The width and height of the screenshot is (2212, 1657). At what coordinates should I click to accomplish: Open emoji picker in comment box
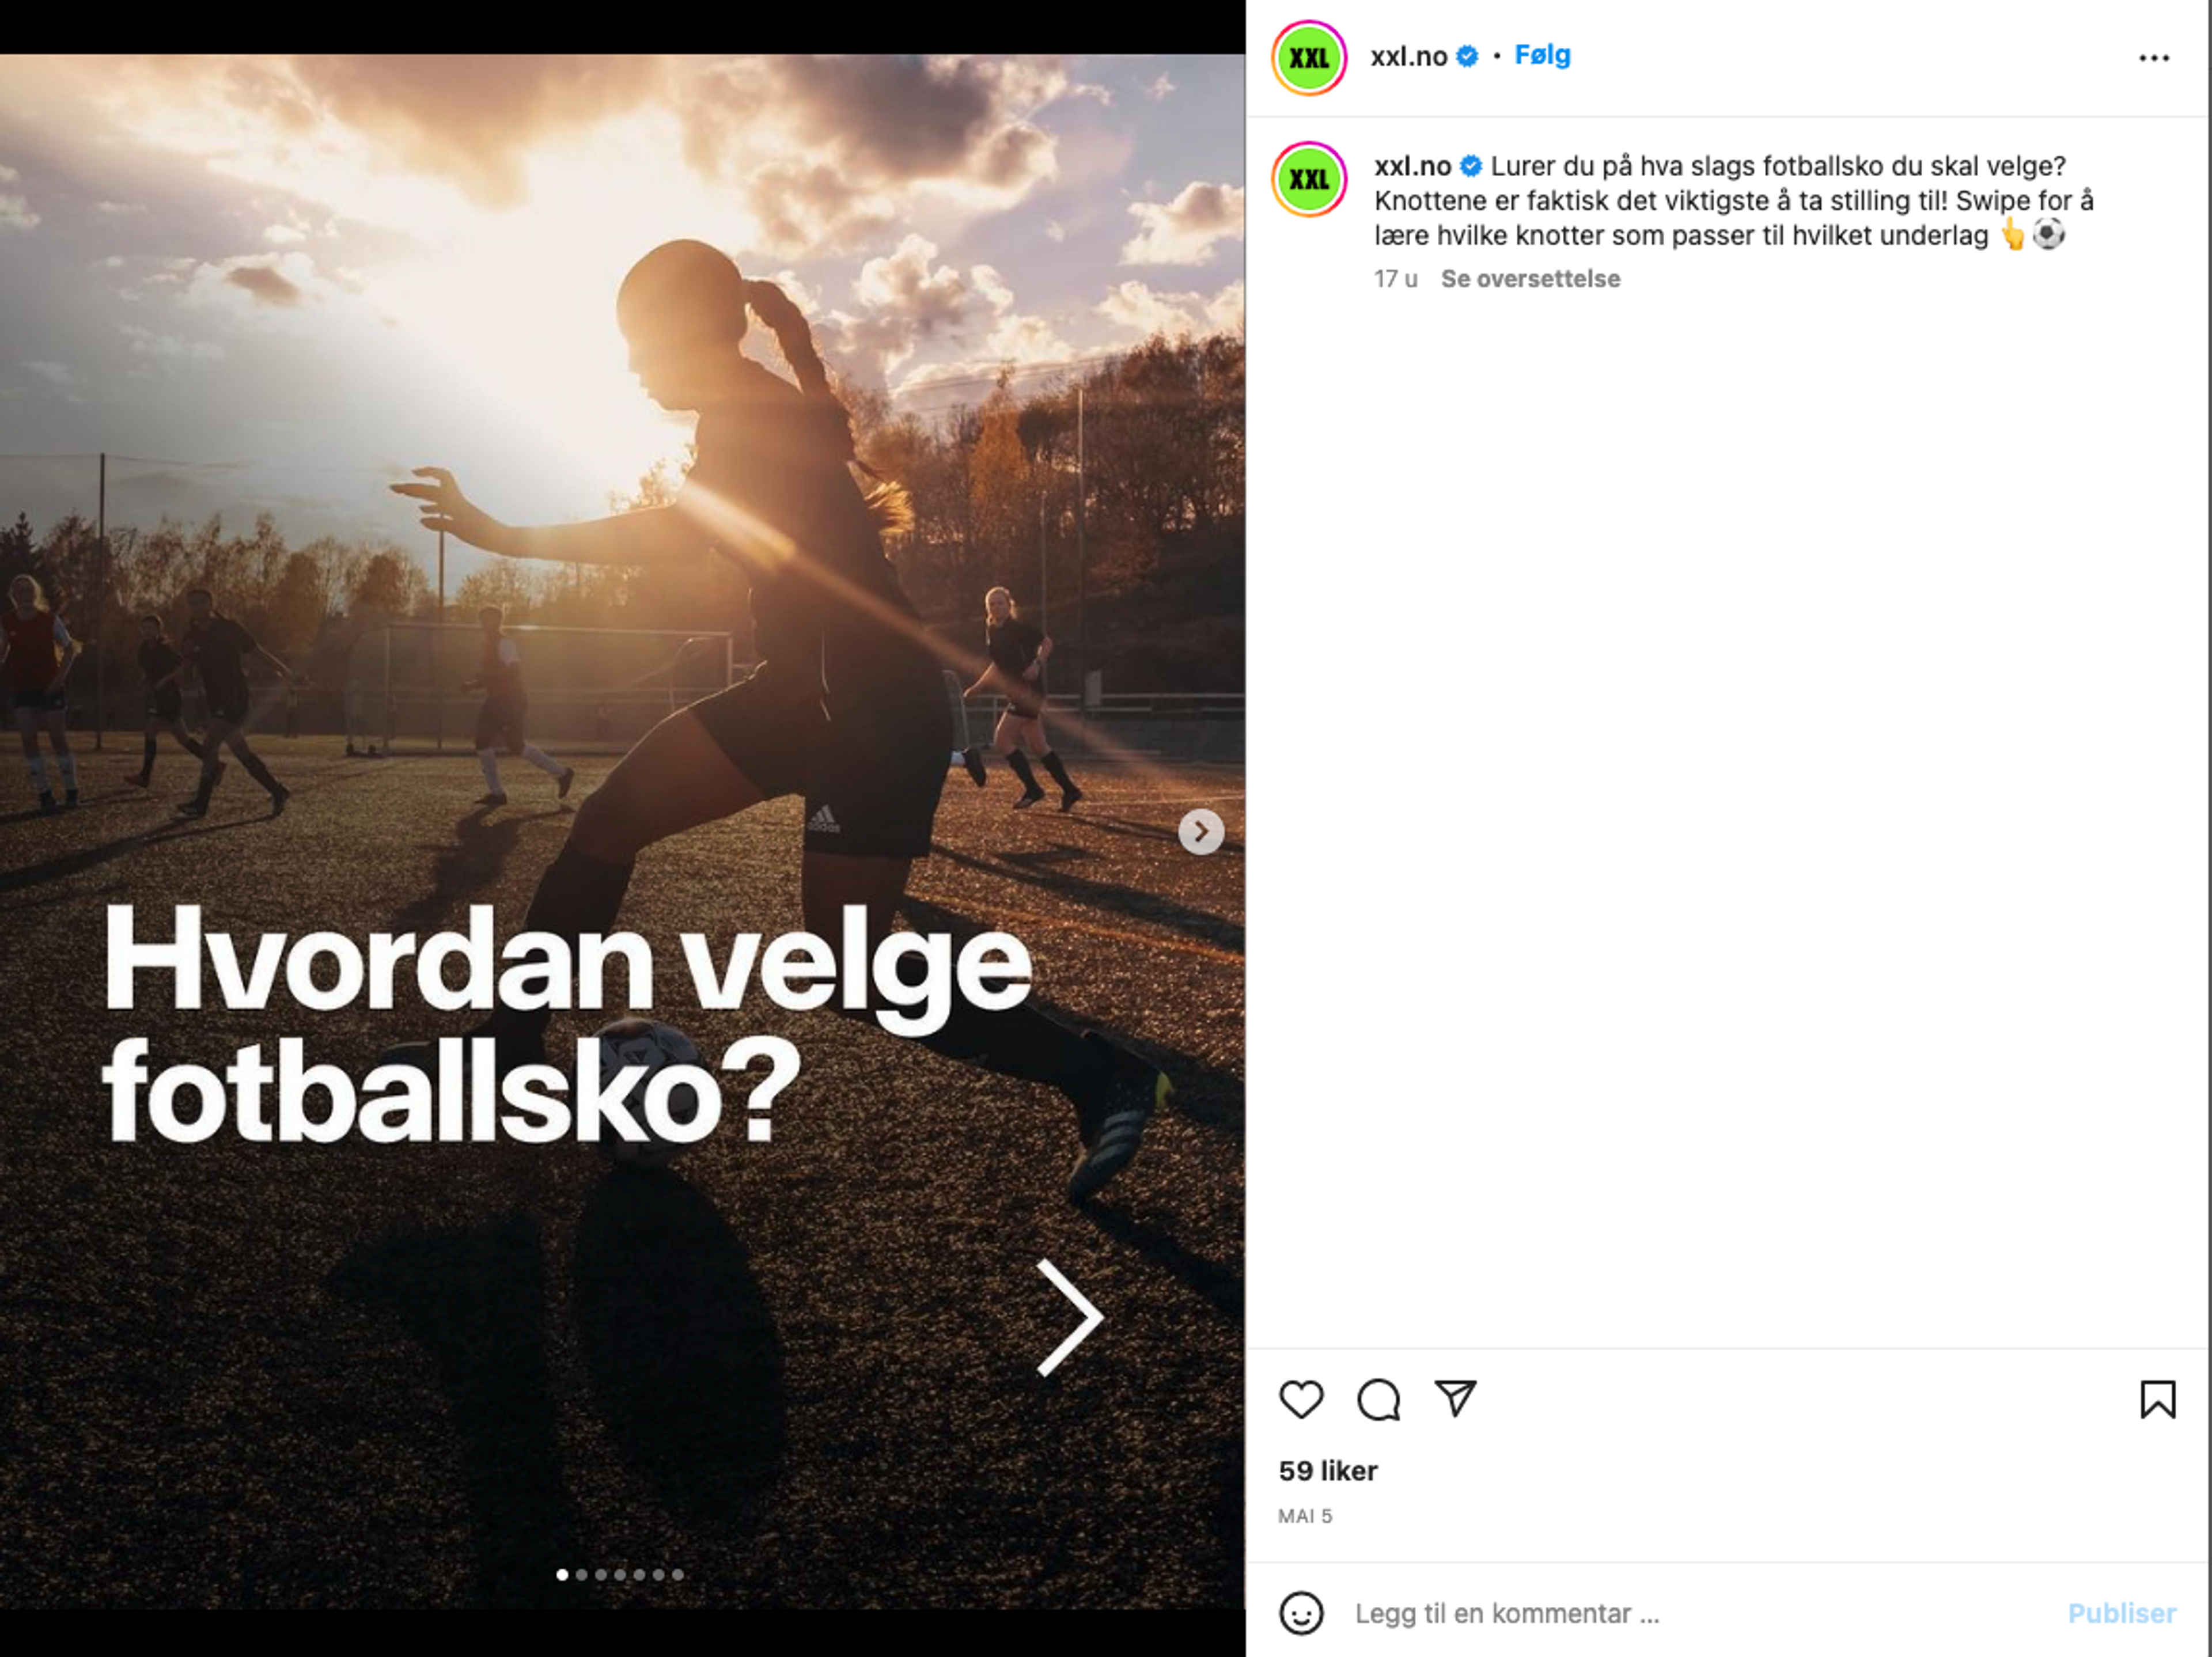click(1301, 1613)
